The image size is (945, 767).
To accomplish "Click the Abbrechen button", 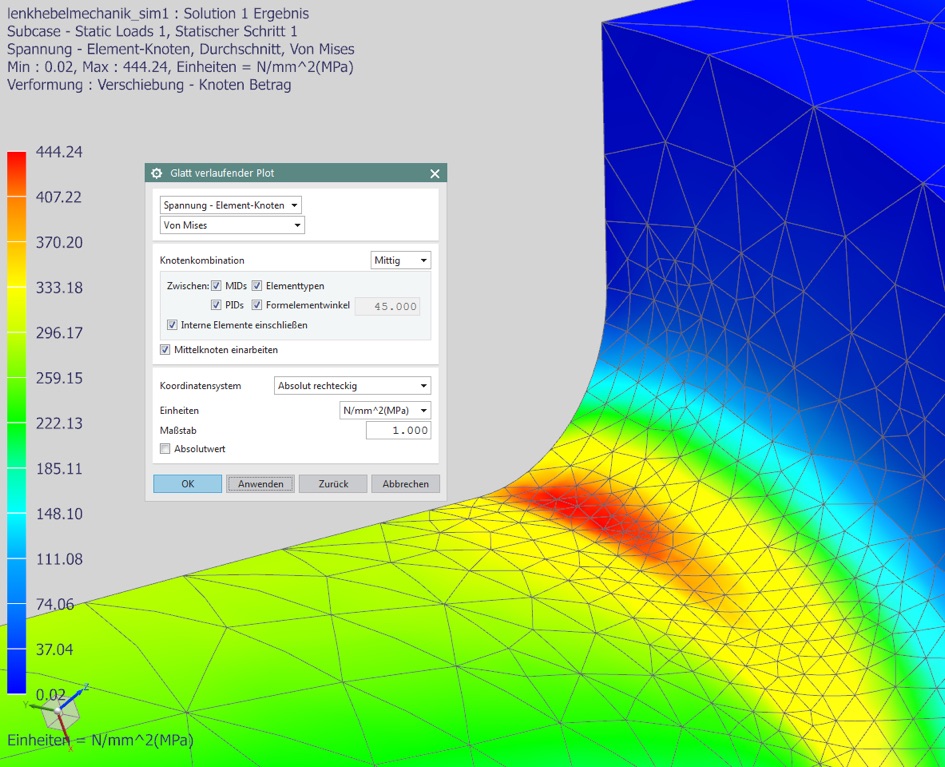I will 405,484.
